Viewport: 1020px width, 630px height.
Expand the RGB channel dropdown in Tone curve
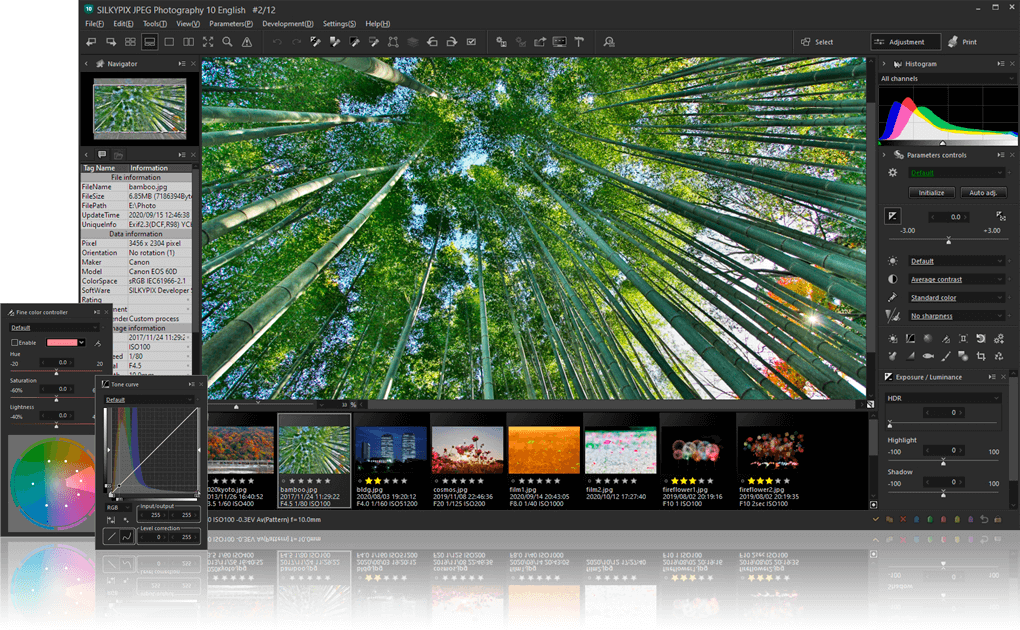coord(116,508)
